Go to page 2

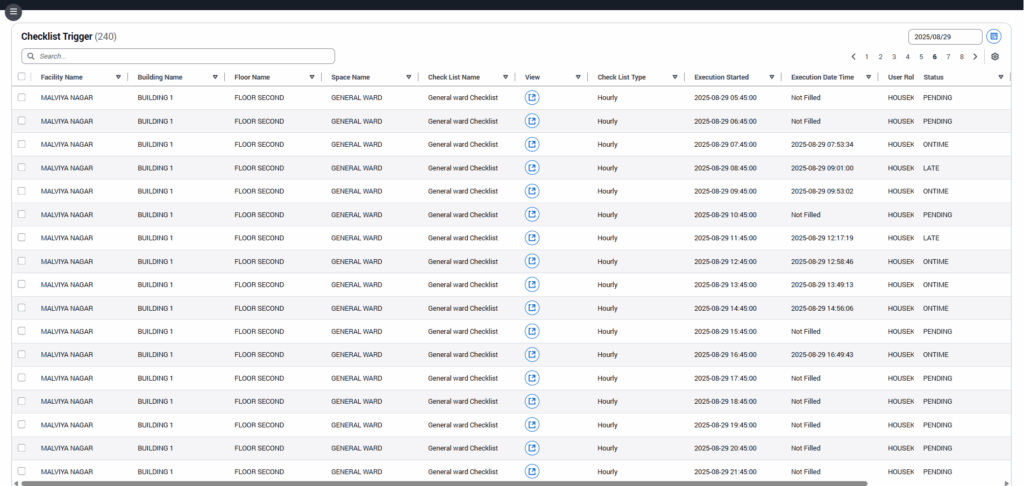(x=880, y=57)
